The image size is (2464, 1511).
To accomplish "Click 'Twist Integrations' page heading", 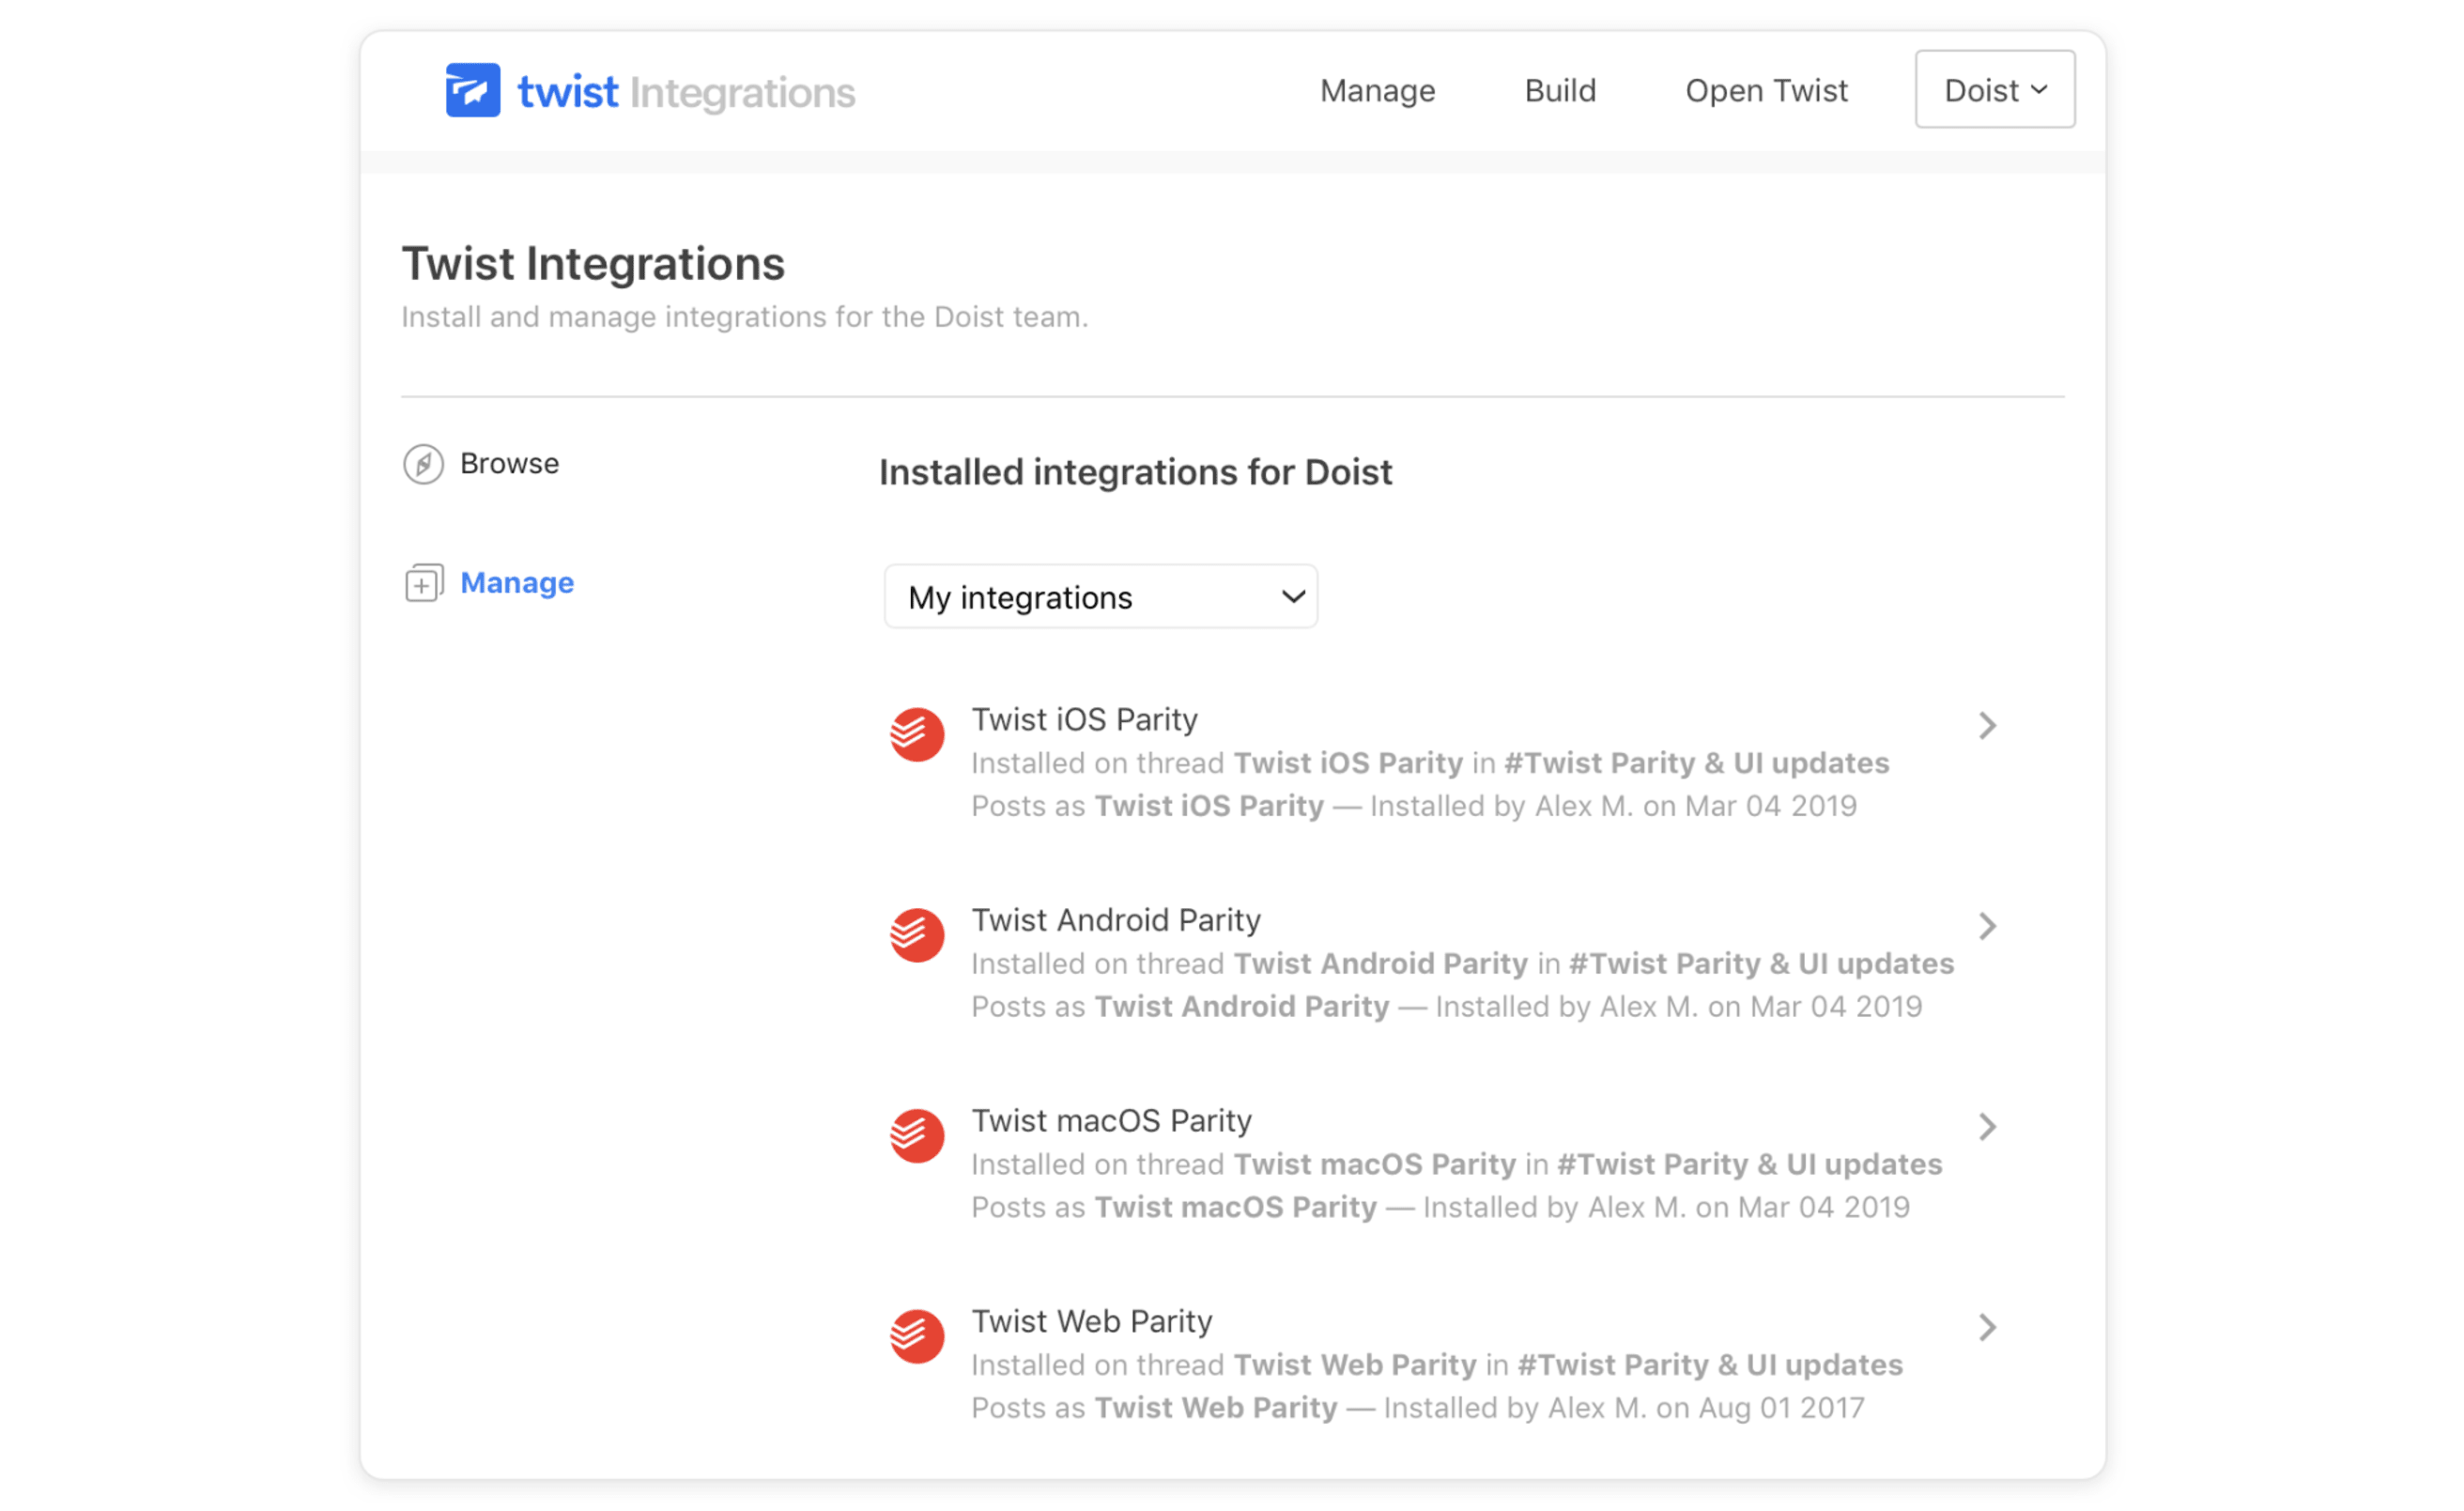I will (x=593, y=264).
